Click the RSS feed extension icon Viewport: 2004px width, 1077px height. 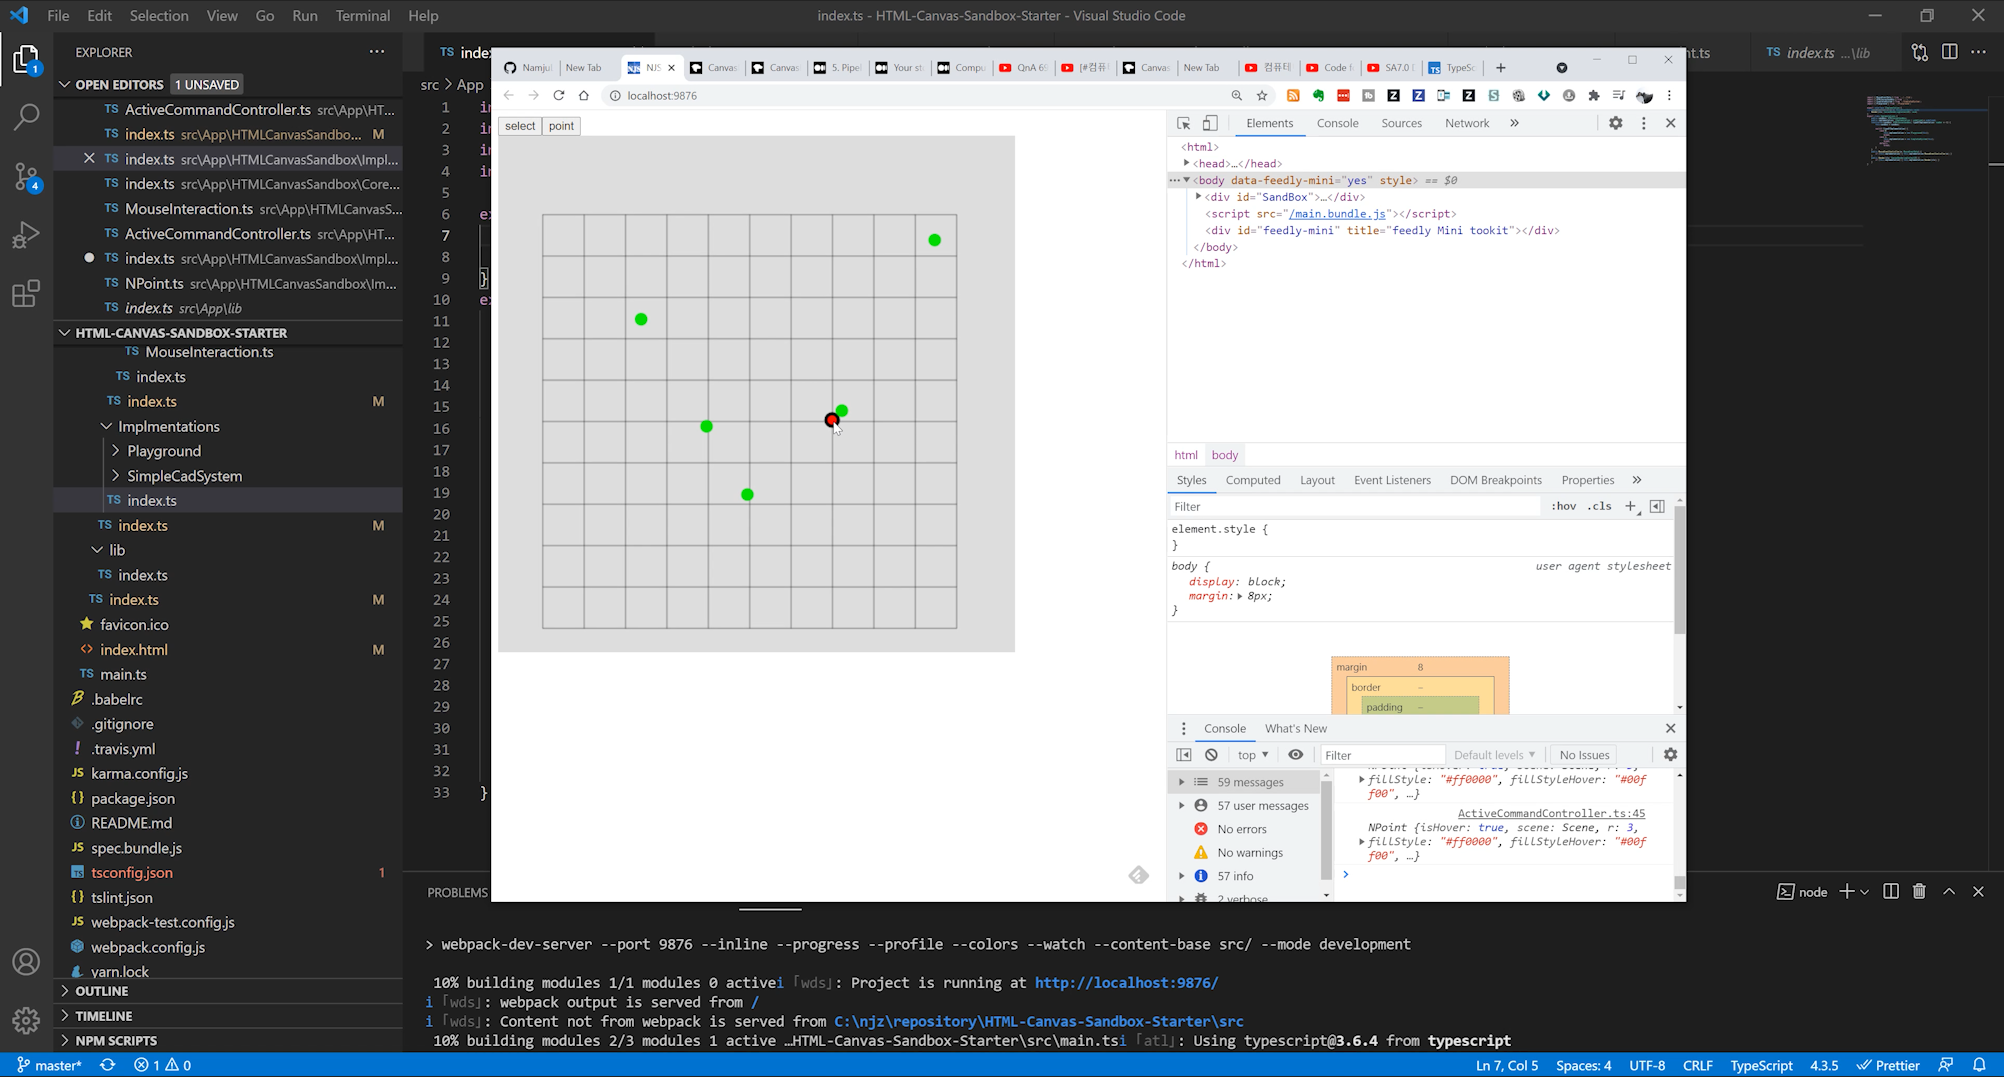click(1293, 96)
